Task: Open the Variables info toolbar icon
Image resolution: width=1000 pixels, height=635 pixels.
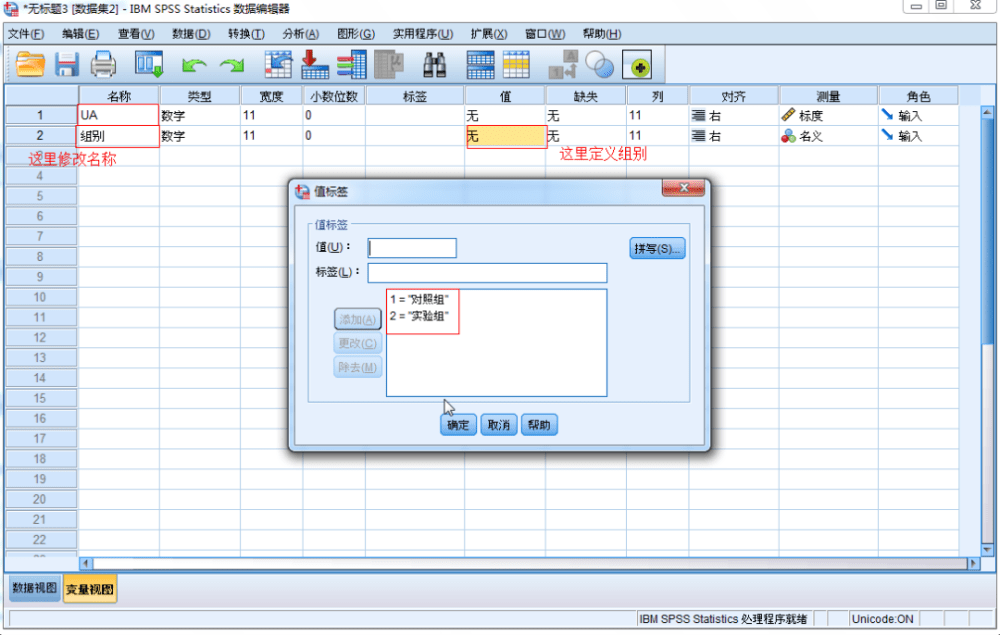Action: (351, 64)
